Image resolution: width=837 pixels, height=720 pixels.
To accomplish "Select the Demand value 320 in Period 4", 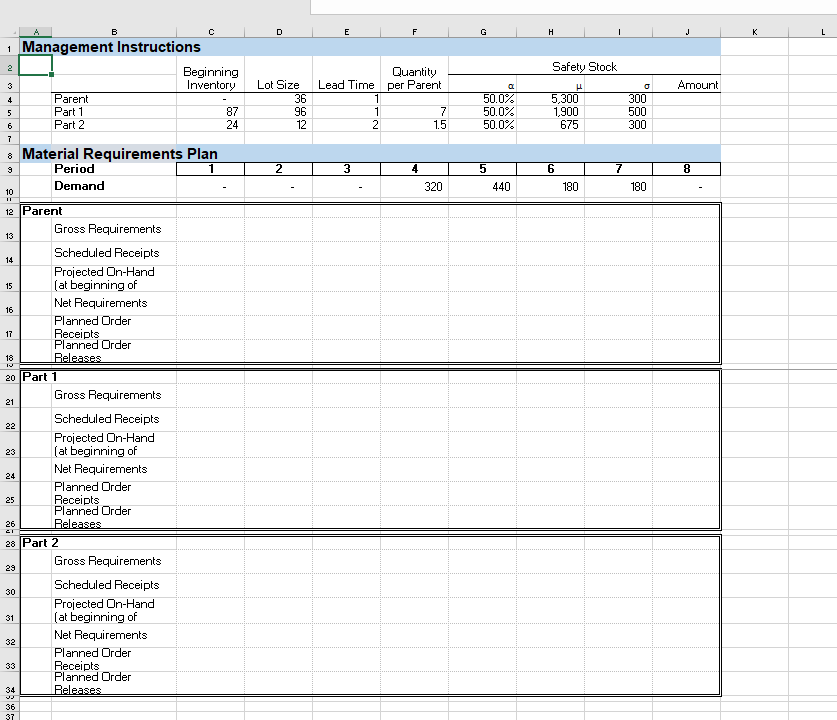I will (414, 187).
